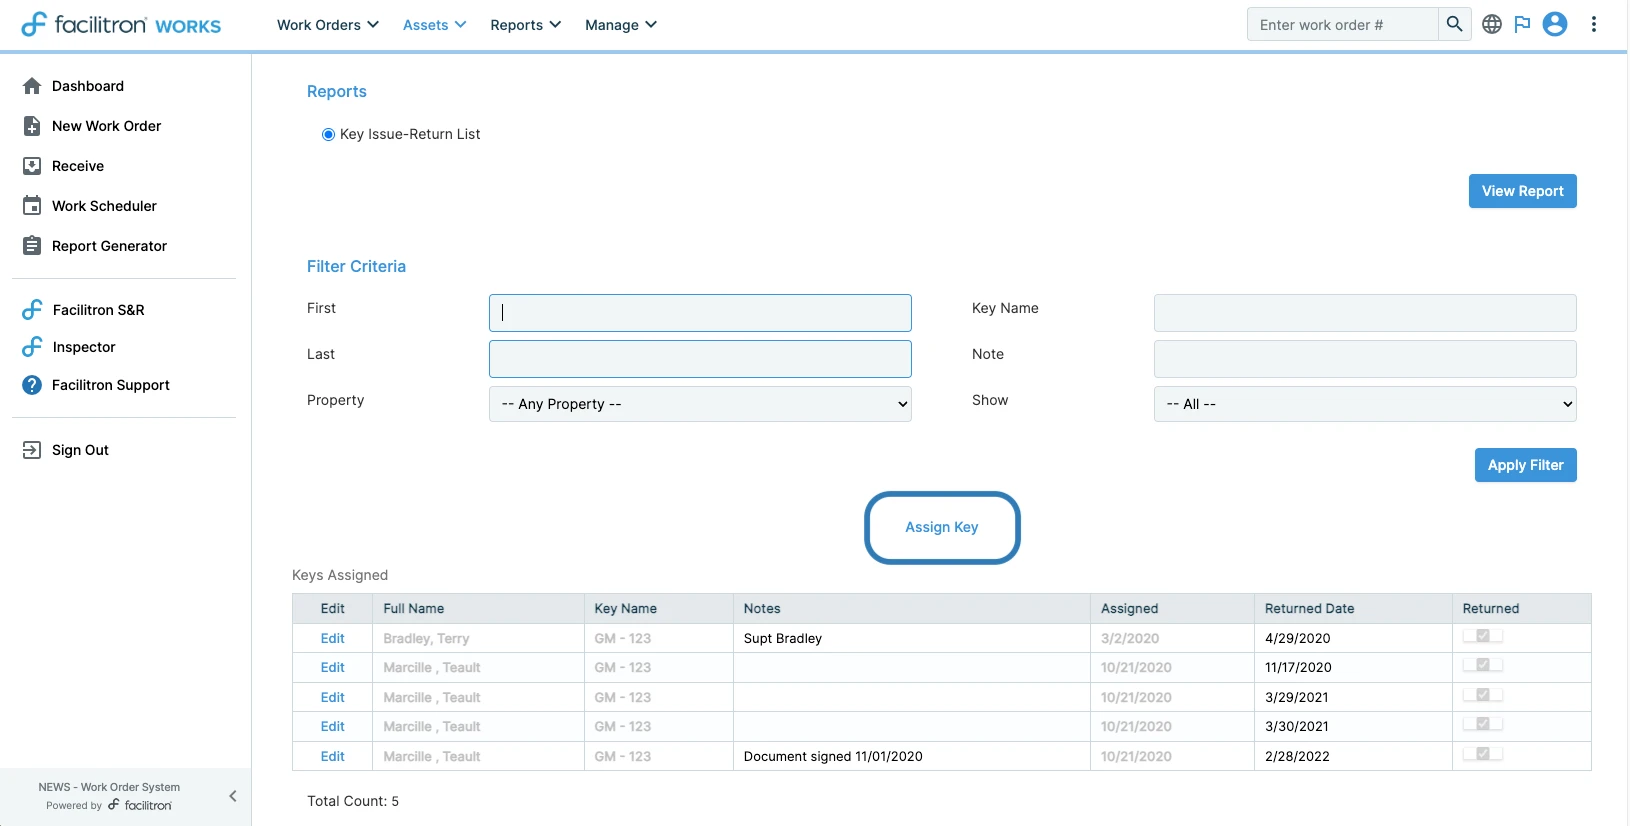
Task: Expand the Work Orders menu
Action: 328,25
